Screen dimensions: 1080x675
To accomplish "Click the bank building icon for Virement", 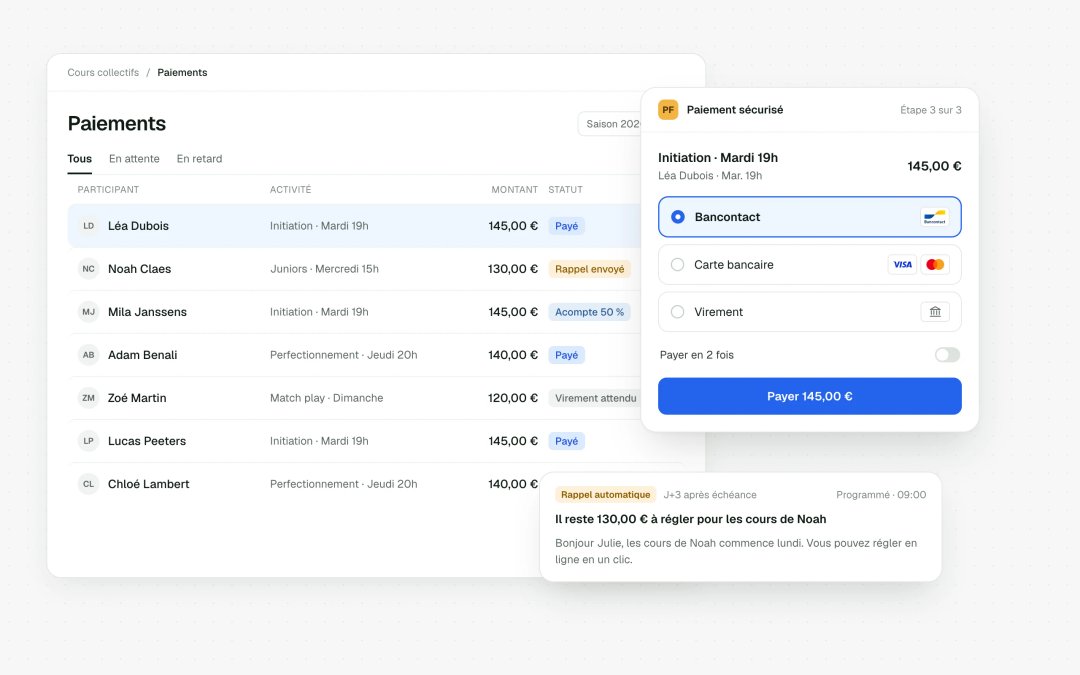I will click(x=935, y=312).
